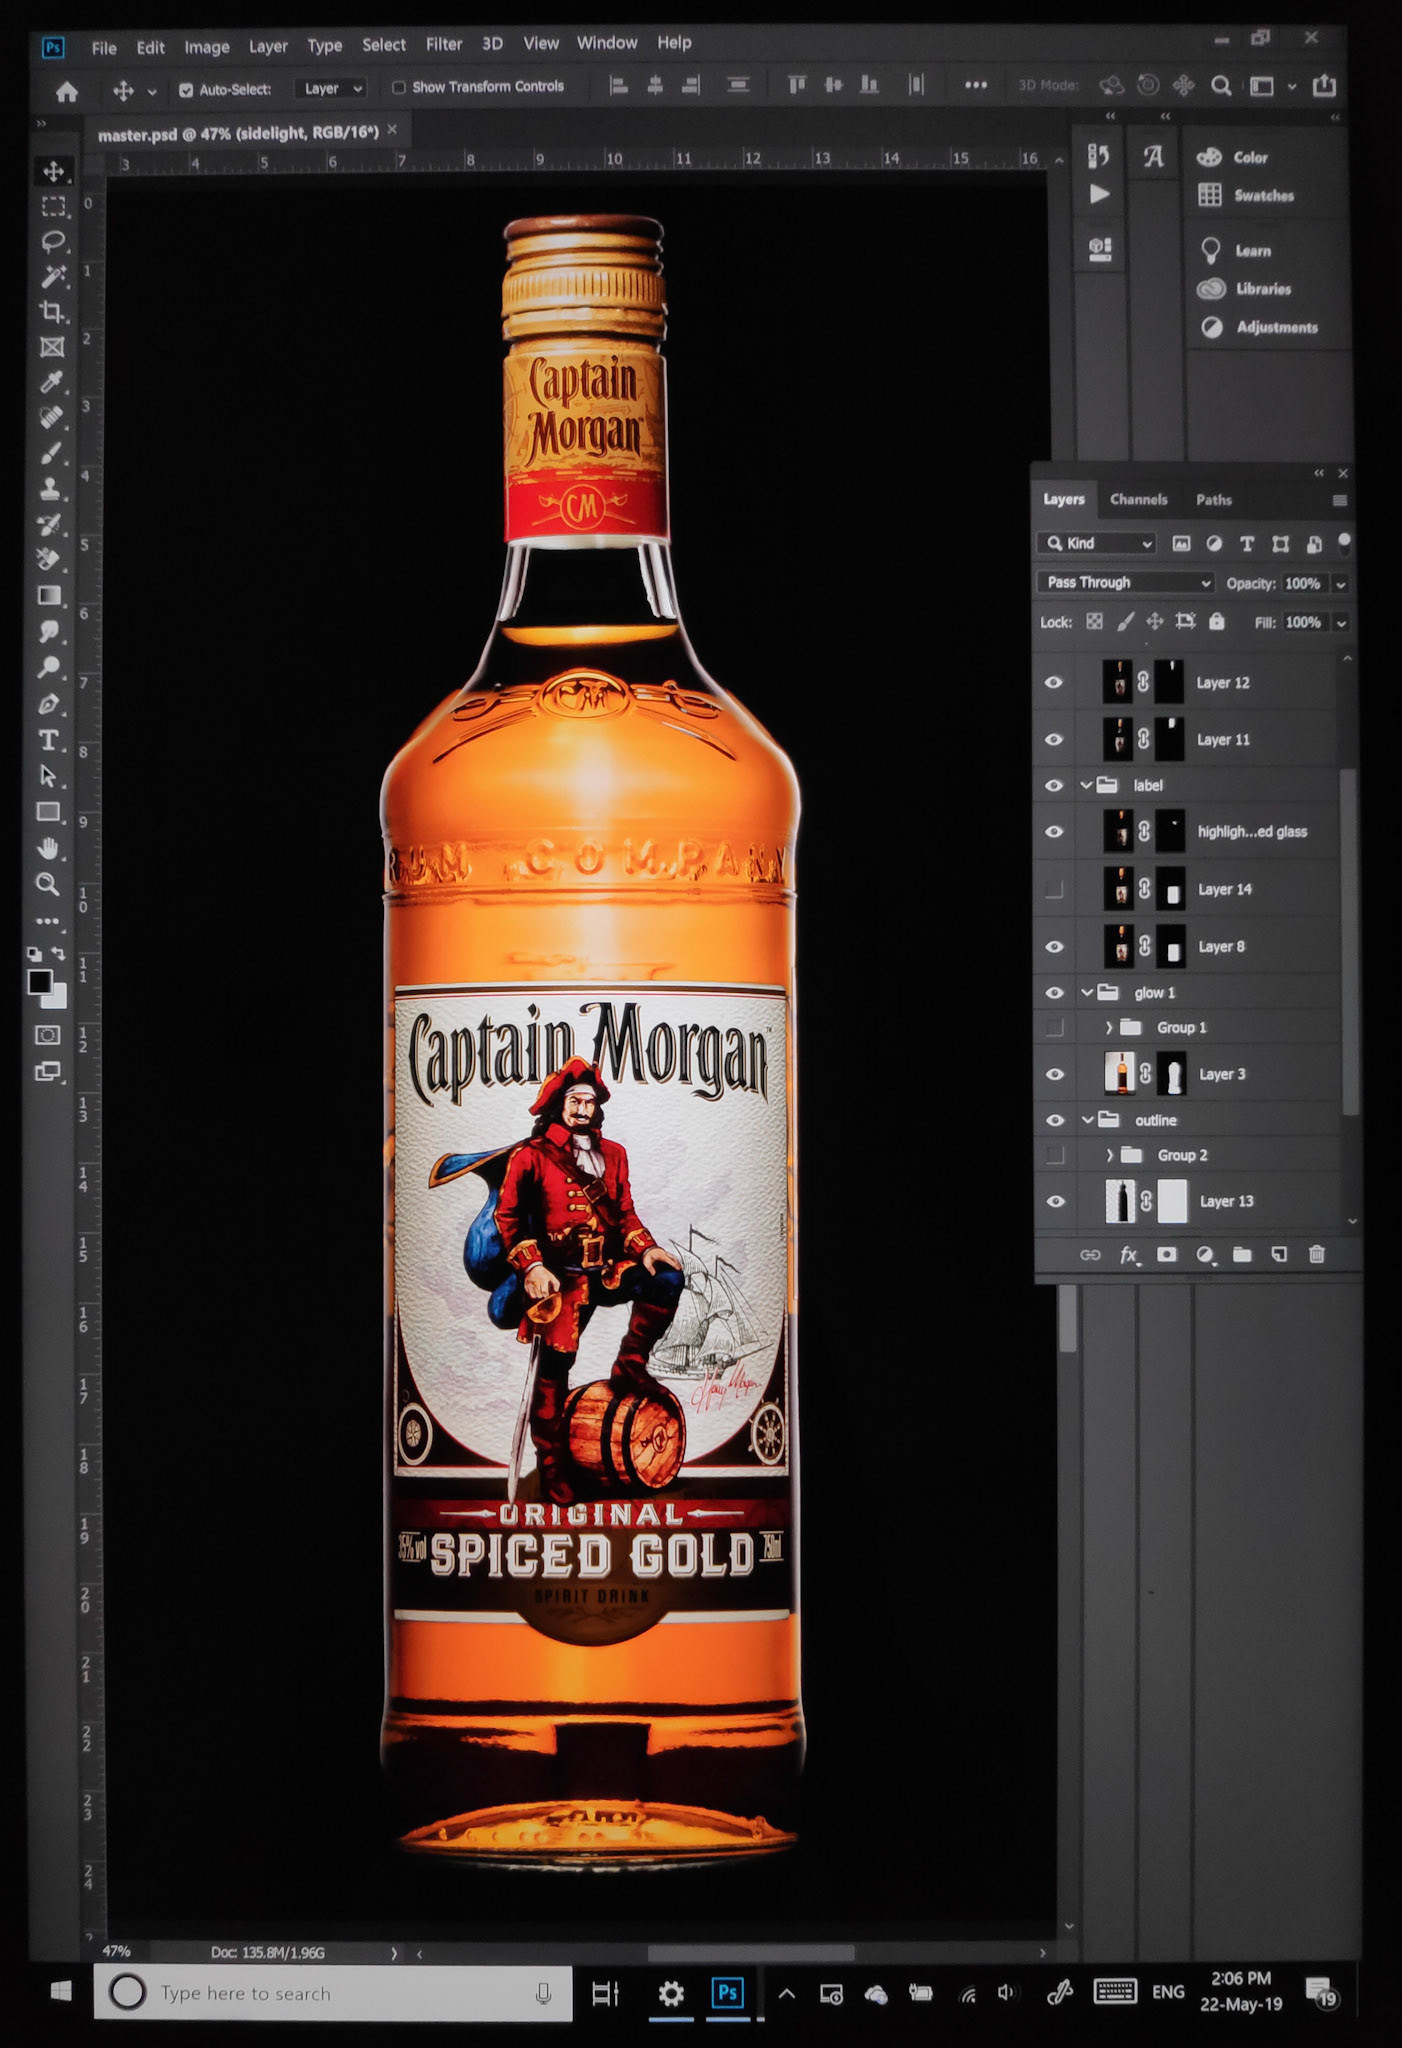This screenshot has width=1402, height=2048.
Task: Show the Group 1 folder
Action: (1054, 1027)
